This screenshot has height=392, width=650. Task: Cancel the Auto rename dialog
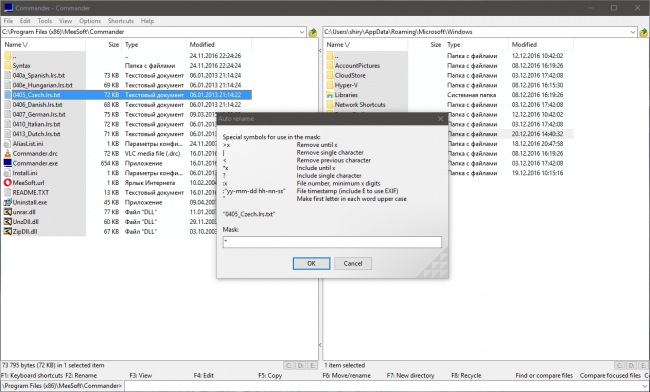coord(353,264)
